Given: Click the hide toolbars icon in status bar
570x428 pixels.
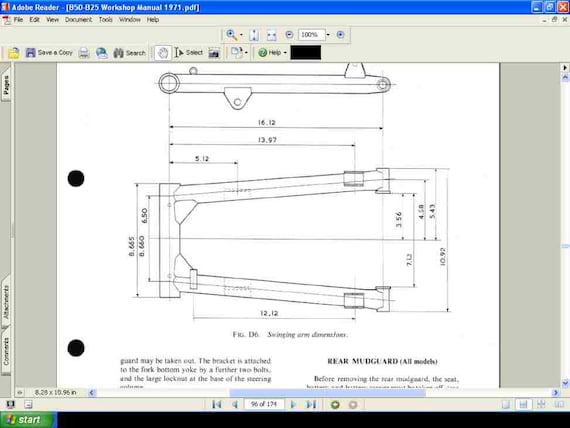Looking at the screenshot, I should coord(28,404).
